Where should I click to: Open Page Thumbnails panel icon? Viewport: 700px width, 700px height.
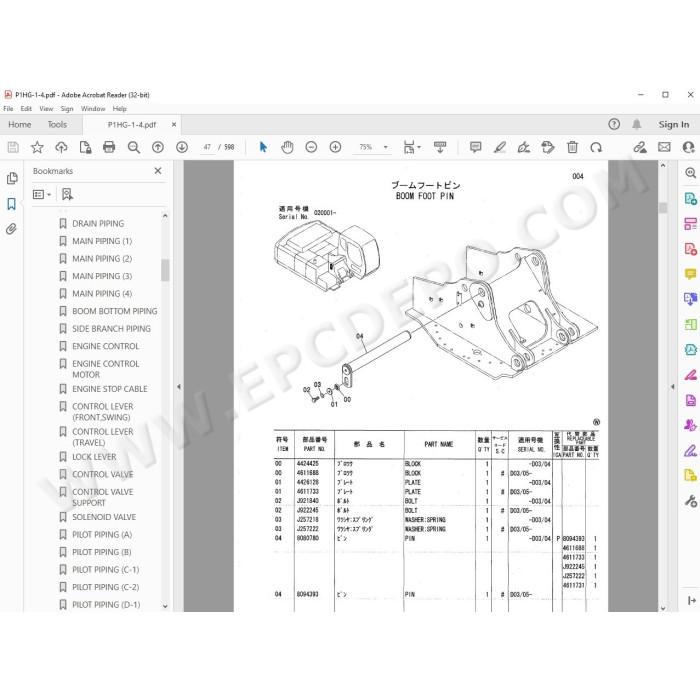coord(12,178)
